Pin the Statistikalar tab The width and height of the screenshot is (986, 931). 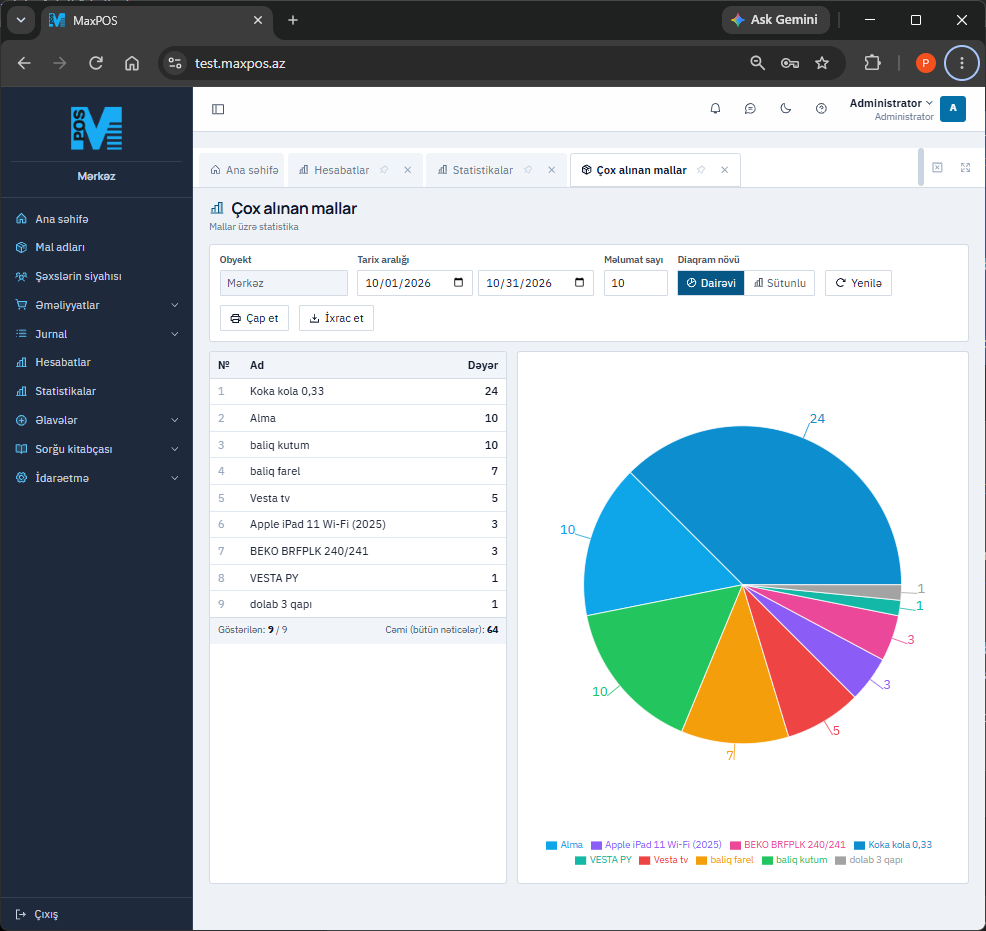[528, 170]
